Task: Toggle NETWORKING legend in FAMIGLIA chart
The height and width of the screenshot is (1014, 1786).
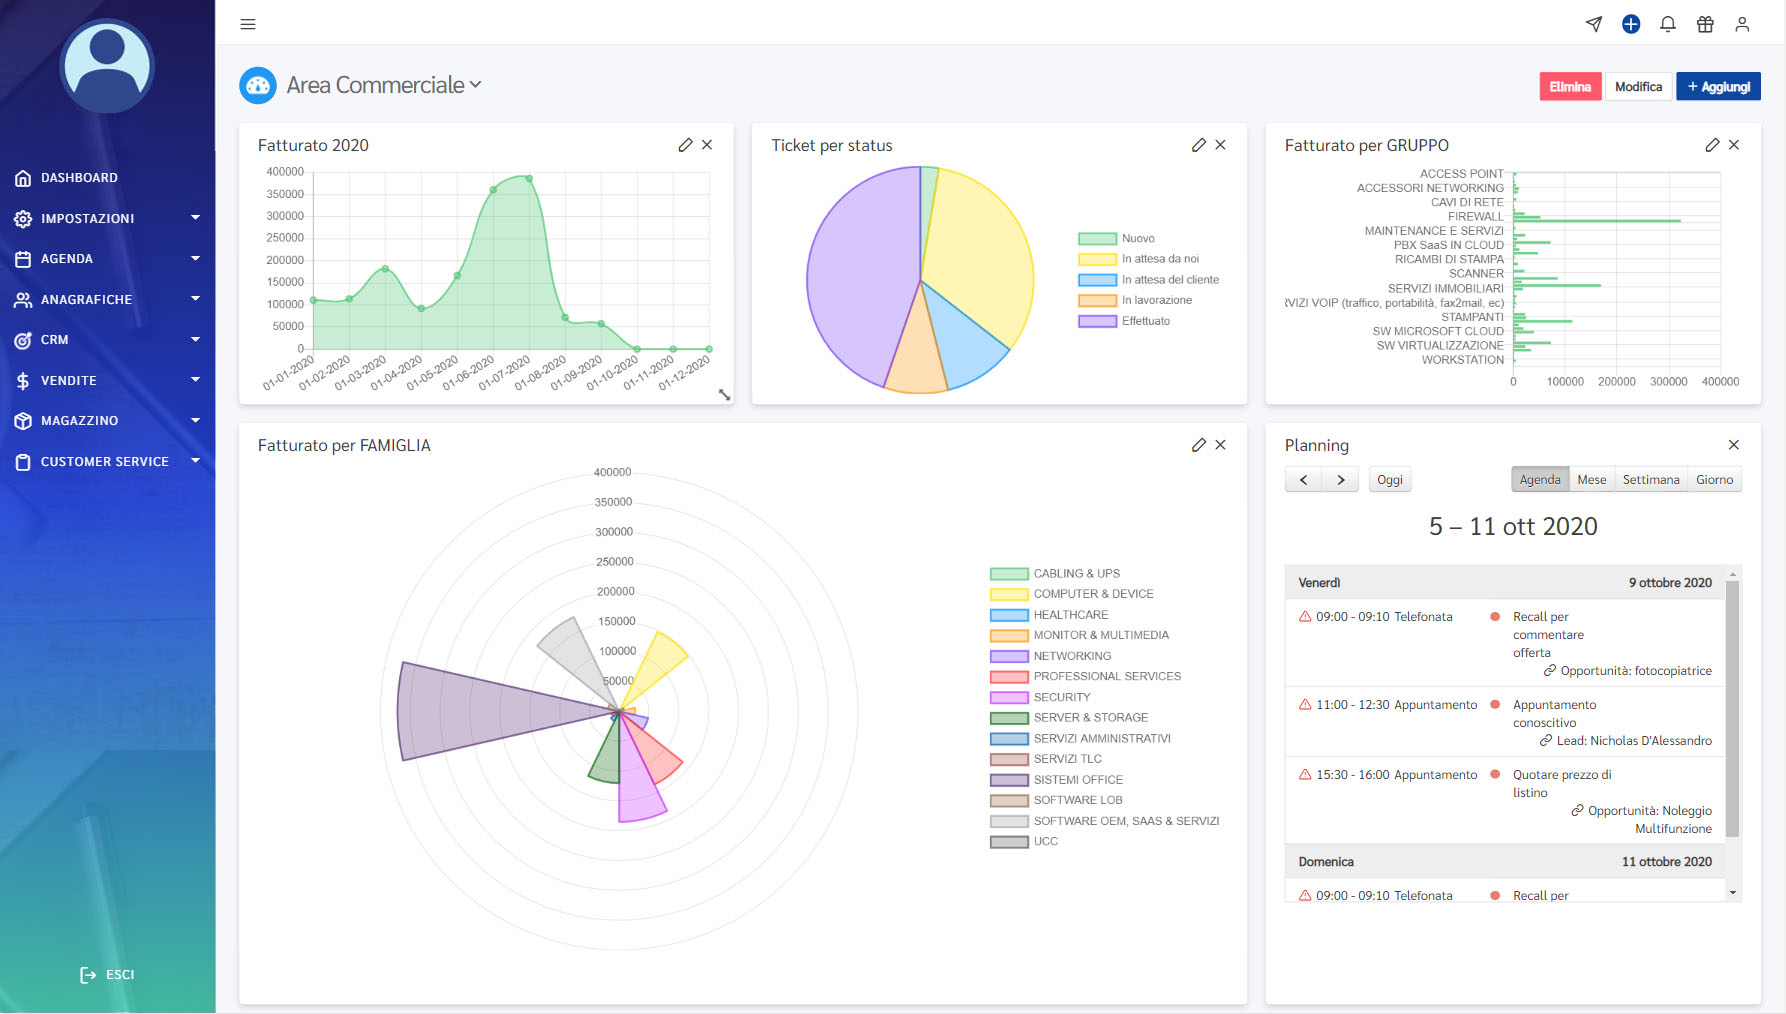Action: coord(1051,656)
